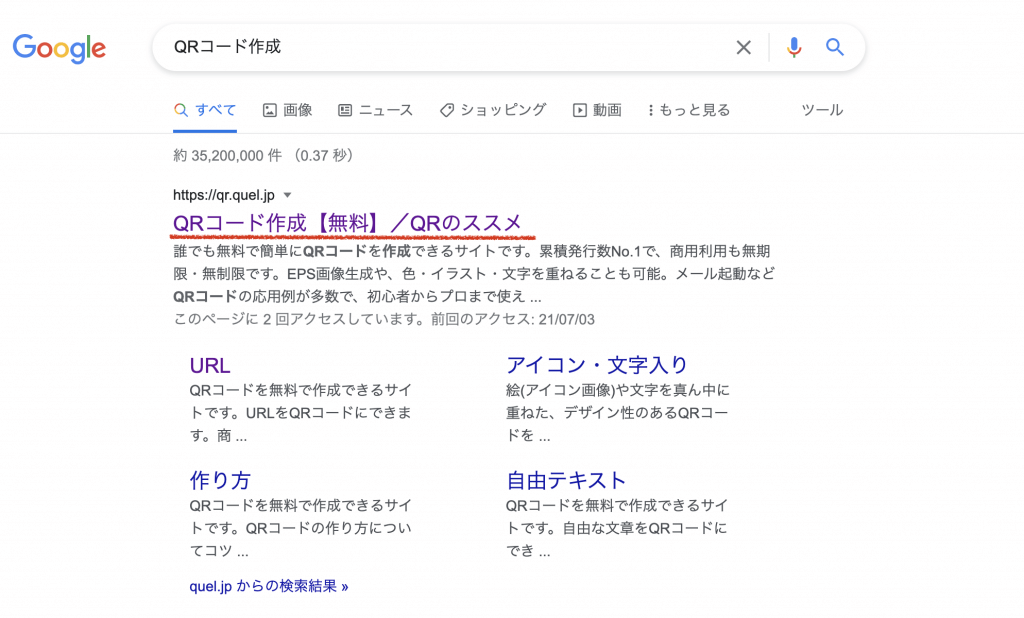Click quel.jp からの検索結果 link
The width and height of the screenshot is (1024, 618).
pyautogui.click(x=268, y=586)
